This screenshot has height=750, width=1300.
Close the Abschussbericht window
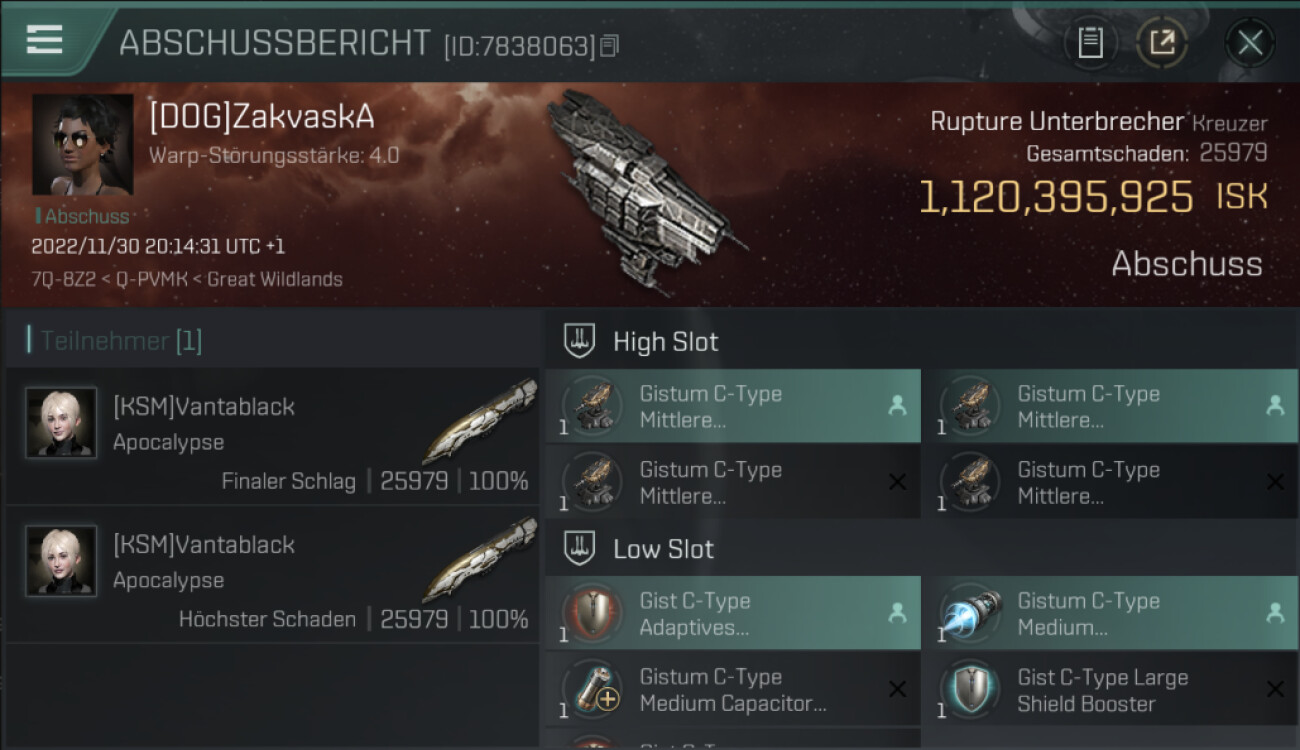(x=1250, y=43)
